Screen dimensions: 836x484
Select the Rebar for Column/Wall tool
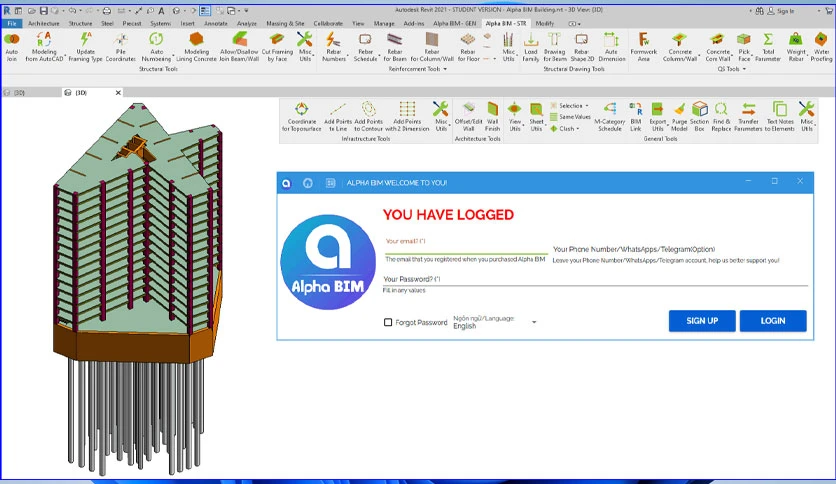[x=432, y=46]
